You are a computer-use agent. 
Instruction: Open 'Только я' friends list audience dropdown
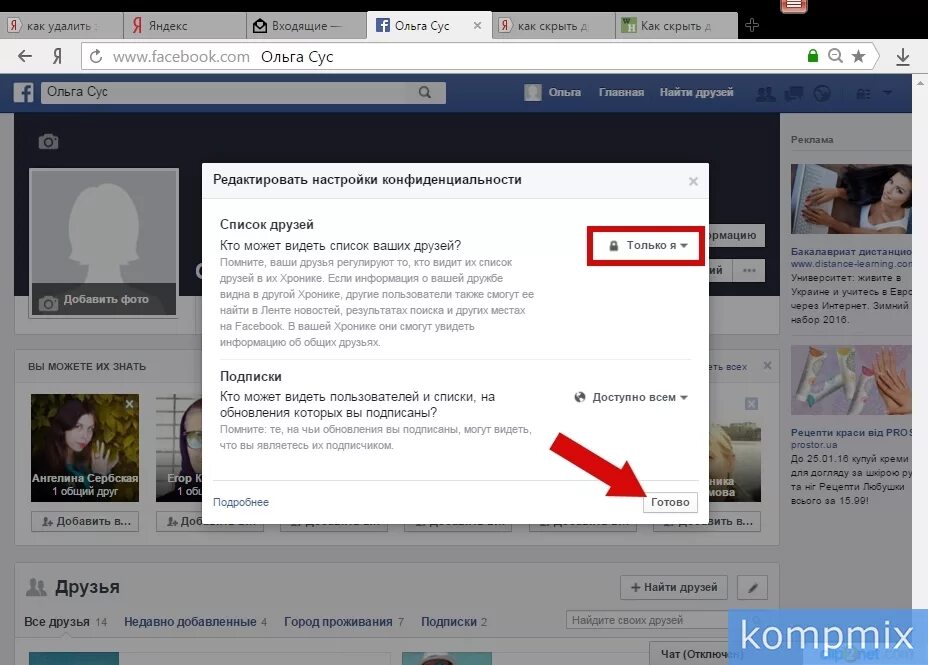coord(647,245)
